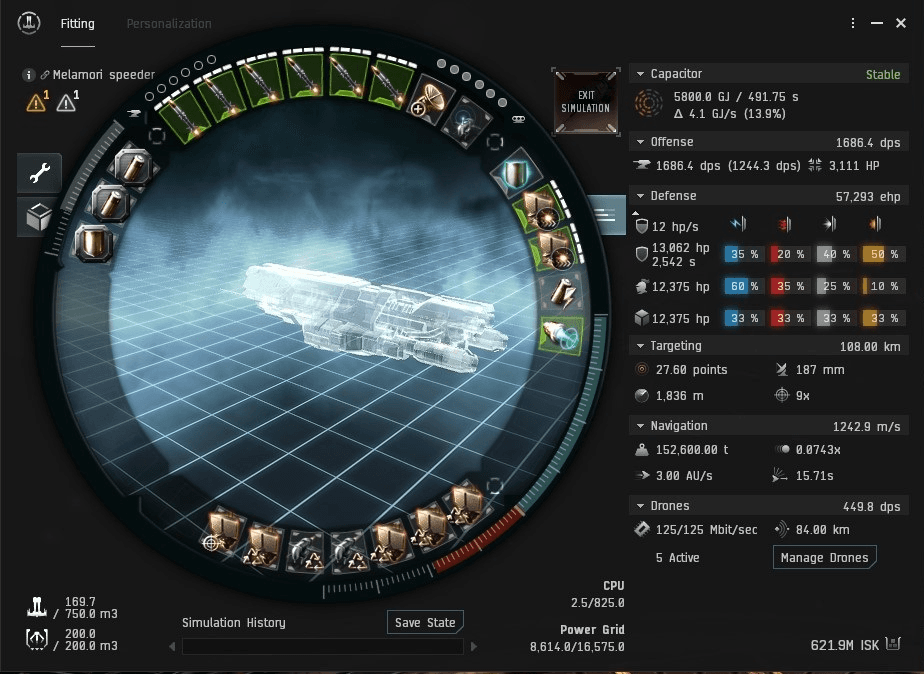Open the wrench hardware browser panel
Viewport: 924px width, 674px height.
39,173
